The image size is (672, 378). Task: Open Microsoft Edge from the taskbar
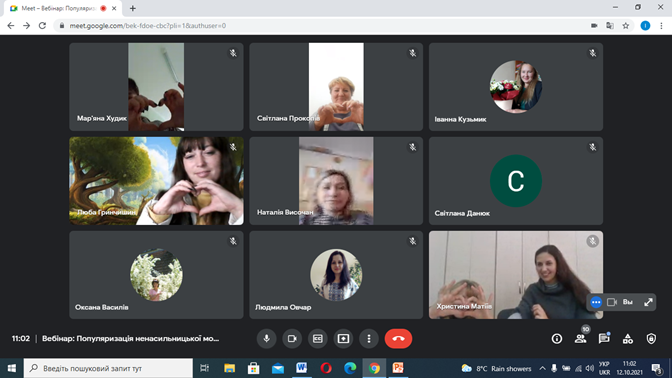click(x=350, y=368)
